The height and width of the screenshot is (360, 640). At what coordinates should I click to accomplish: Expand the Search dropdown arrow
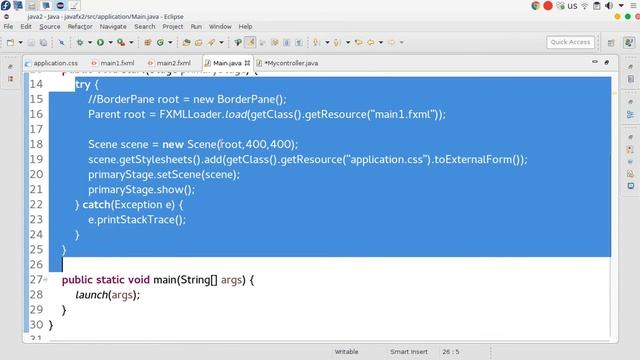[221, 42]
